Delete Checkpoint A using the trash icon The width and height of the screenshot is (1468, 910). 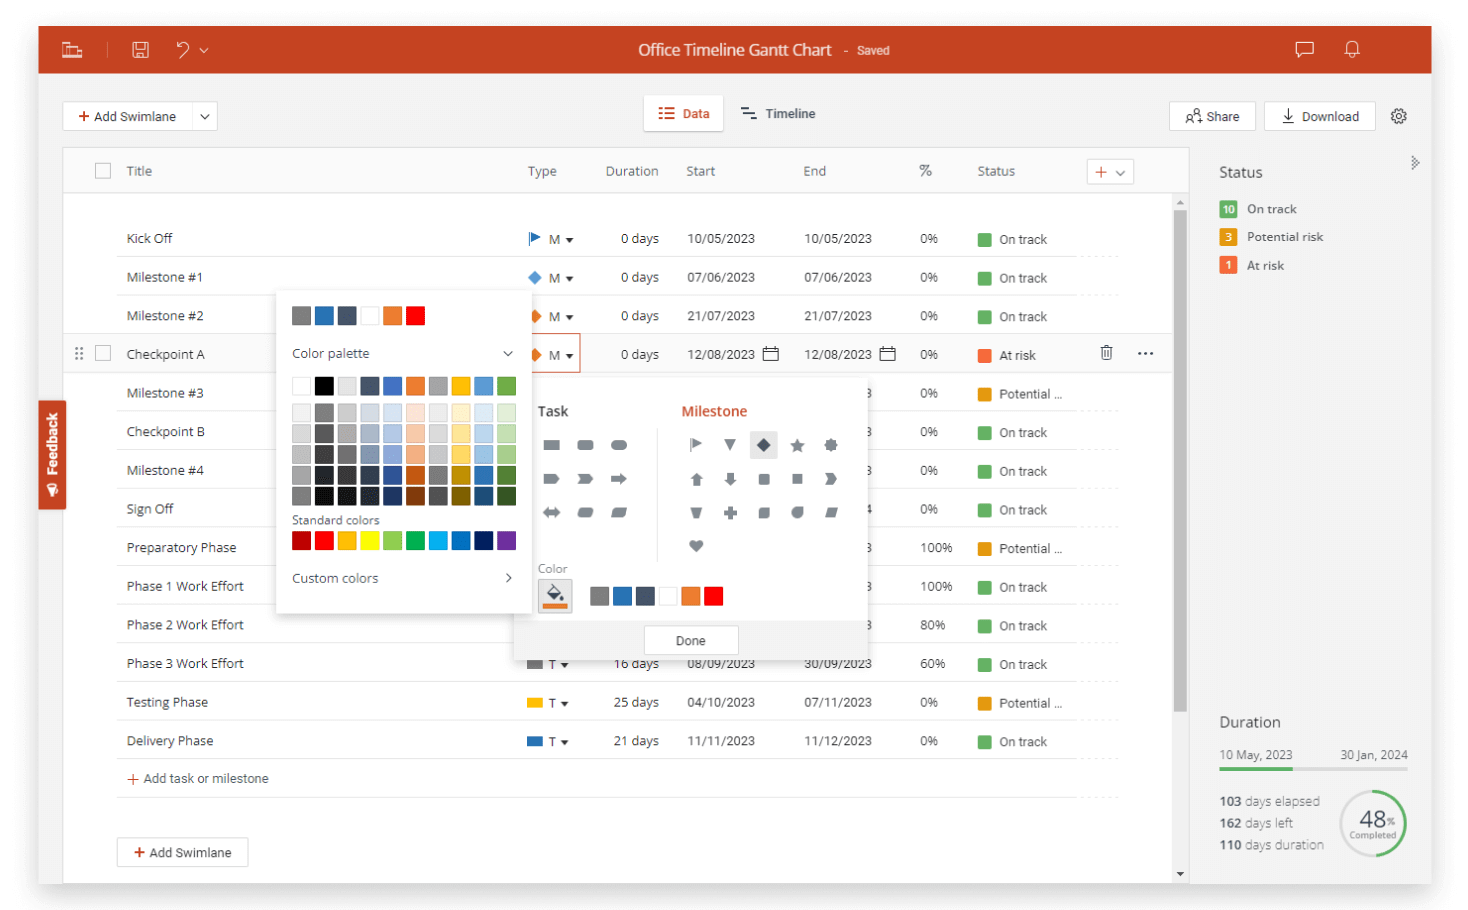coord(1105,353)
